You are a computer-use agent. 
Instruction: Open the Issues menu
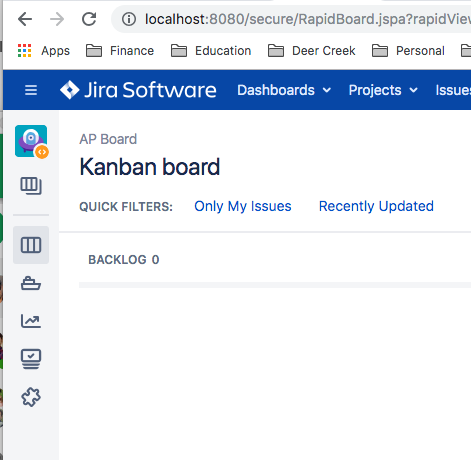click(x=453, y=90)
